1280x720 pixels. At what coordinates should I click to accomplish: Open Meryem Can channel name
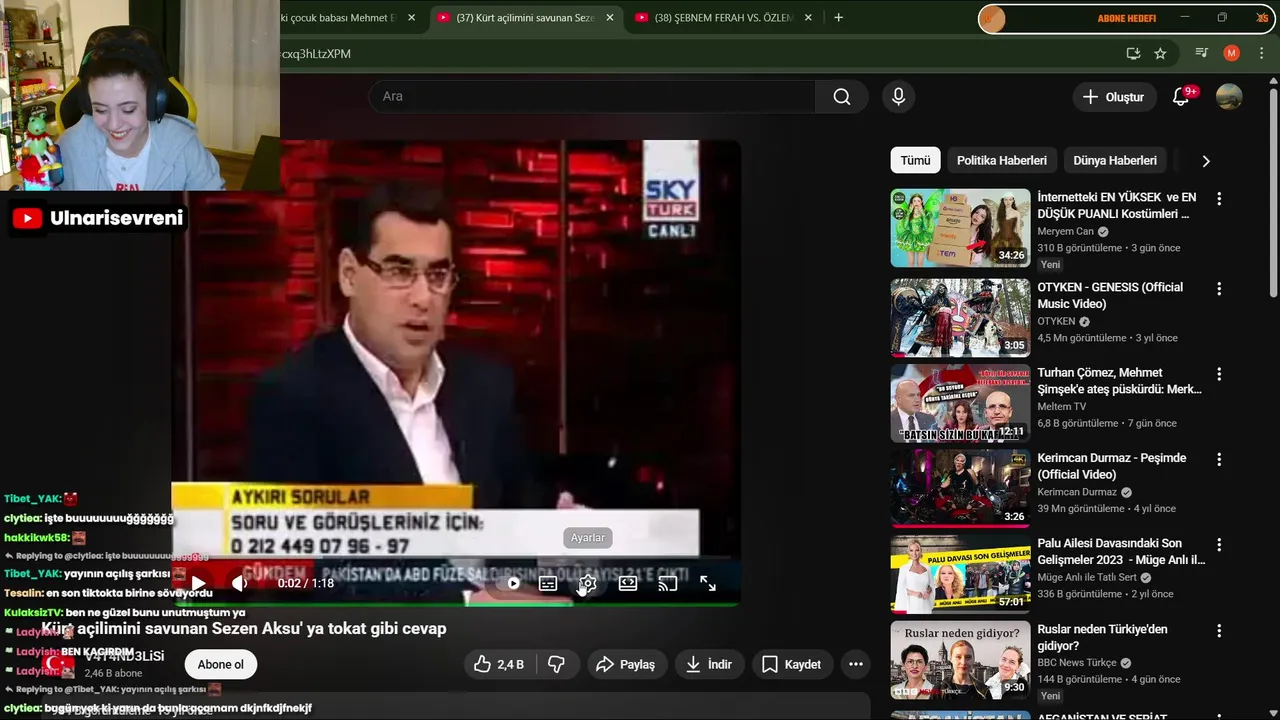(1065, 231)
